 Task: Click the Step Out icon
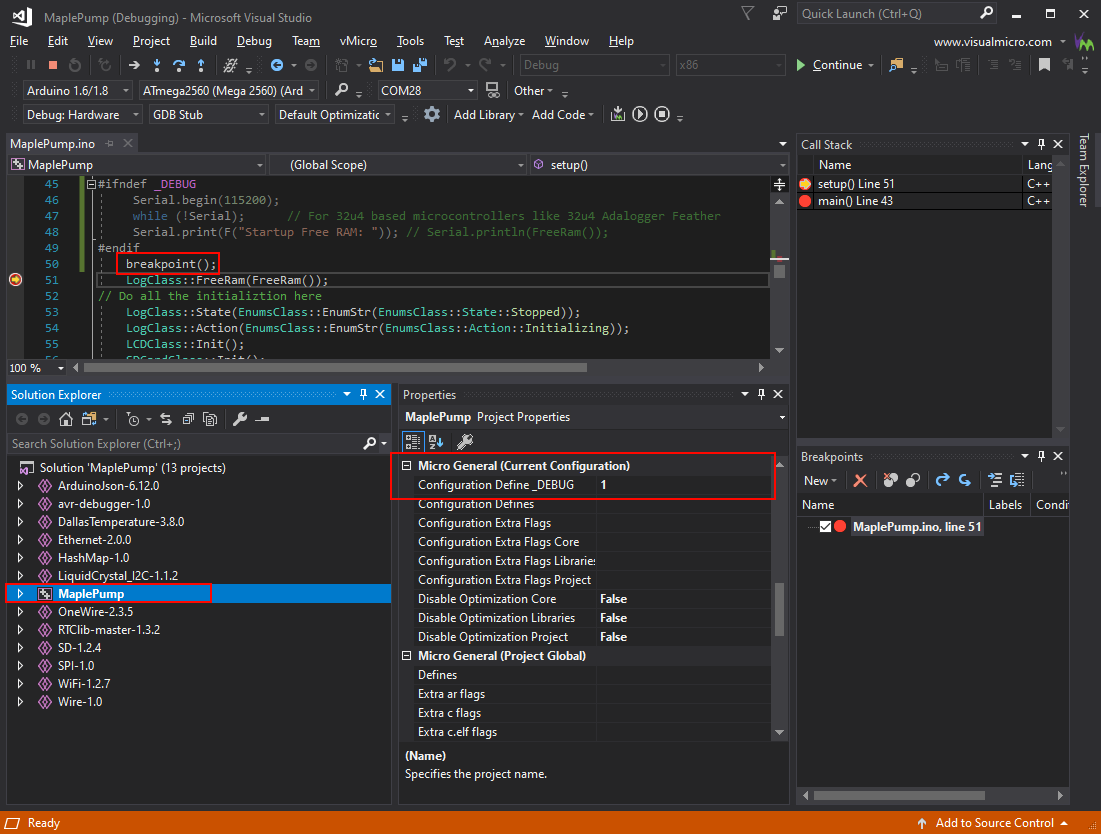click(202, 65)
